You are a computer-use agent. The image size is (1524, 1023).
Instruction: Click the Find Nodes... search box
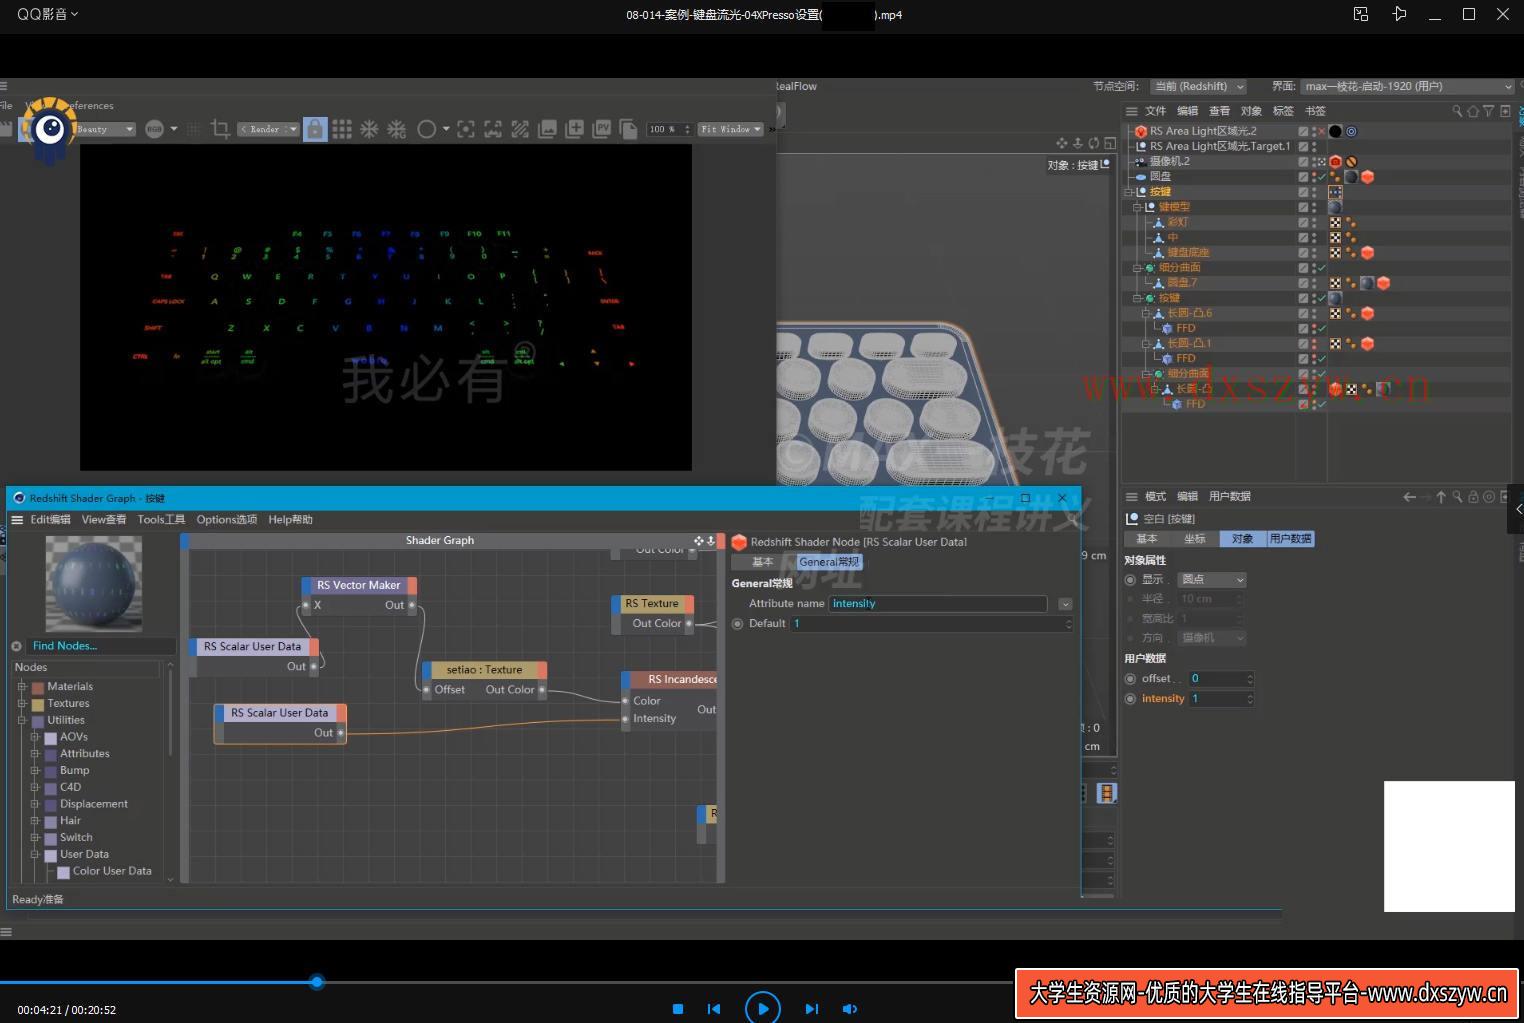101,646
